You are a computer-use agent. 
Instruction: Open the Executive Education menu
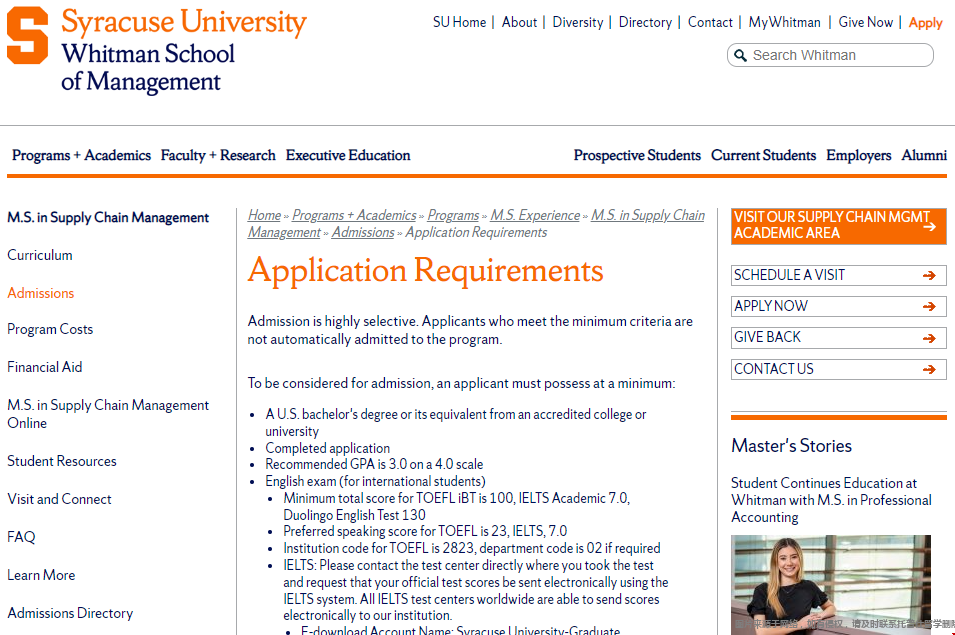click(348, 155)
